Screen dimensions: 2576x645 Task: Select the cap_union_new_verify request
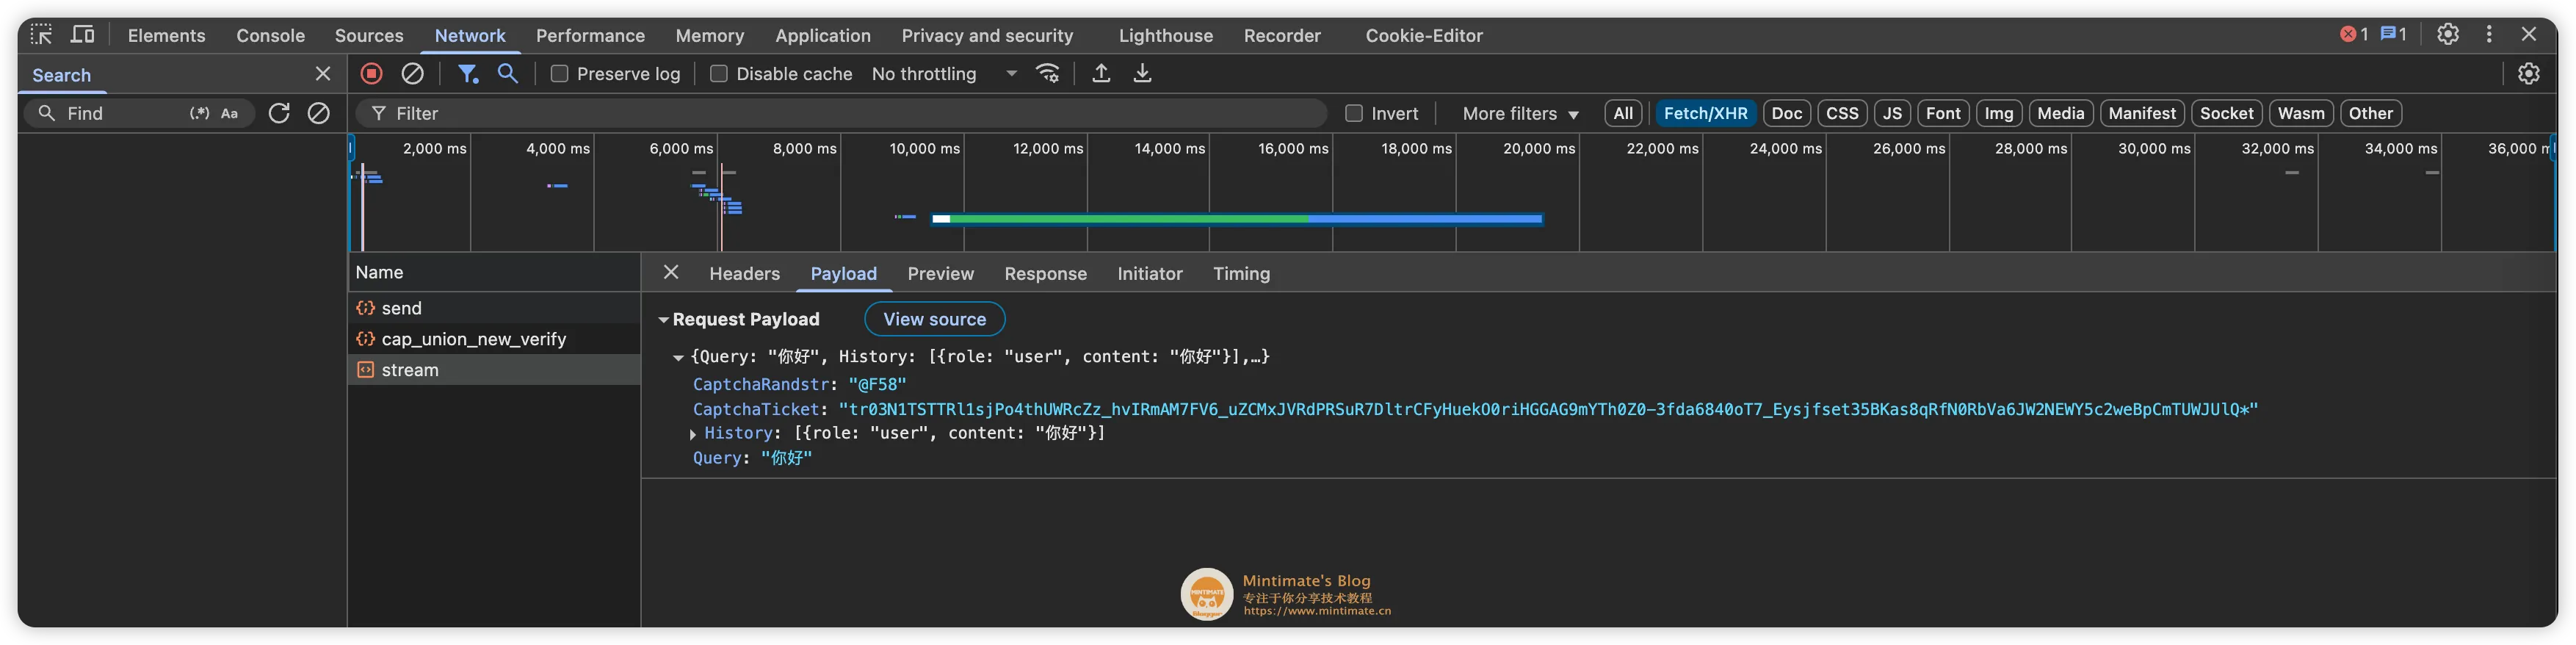point(494,339)
